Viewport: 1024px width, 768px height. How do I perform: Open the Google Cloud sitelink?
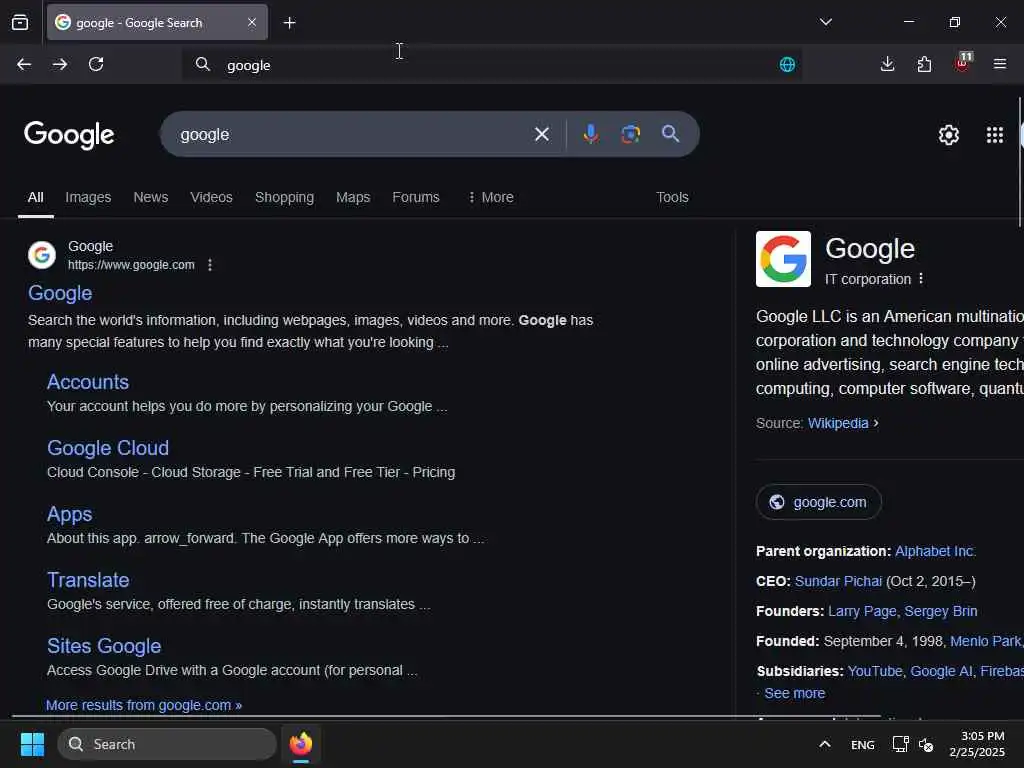click(108, 448)
